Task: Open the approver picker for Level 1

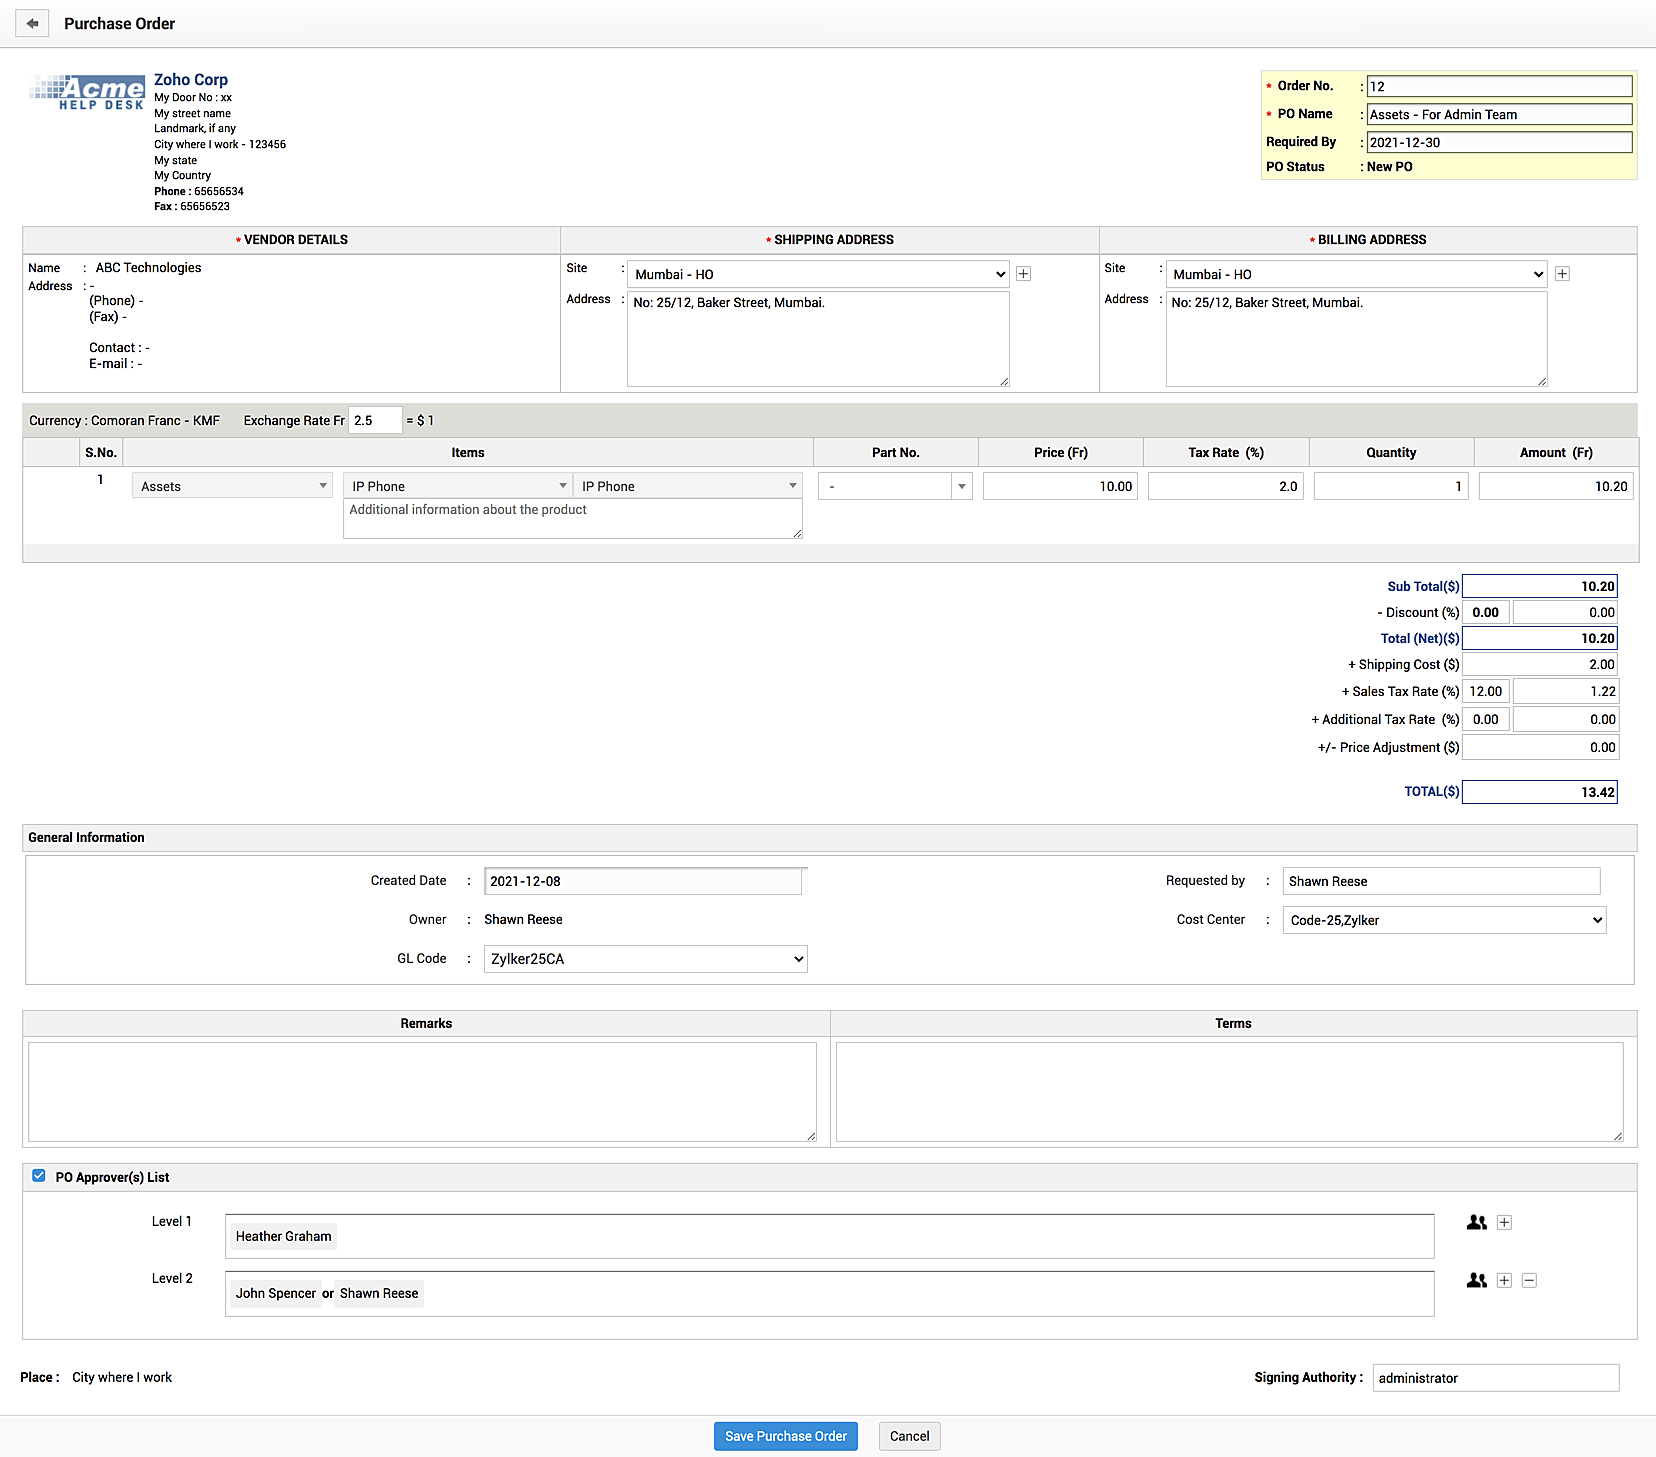Action: point(1476,1222)
